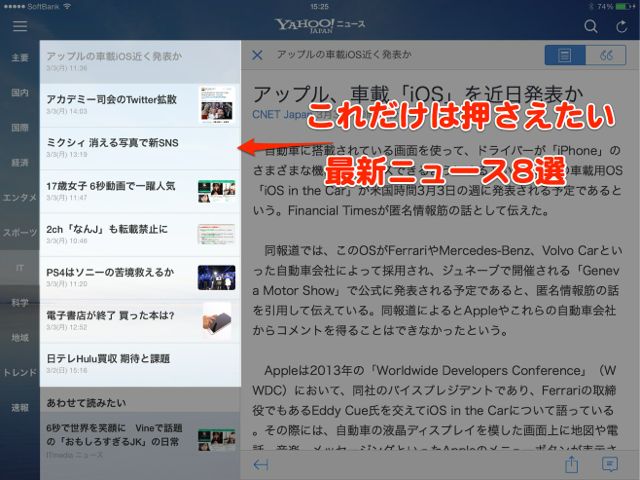Tap the article header title text
Image resolution: width=640 pixels, height=480 pixels.
(x=344, y=55)
